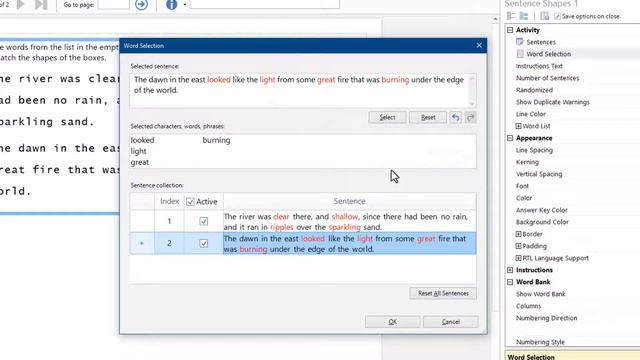Click the next page play arrow icon
Screen dimensions: 640x360
point(20,4)
